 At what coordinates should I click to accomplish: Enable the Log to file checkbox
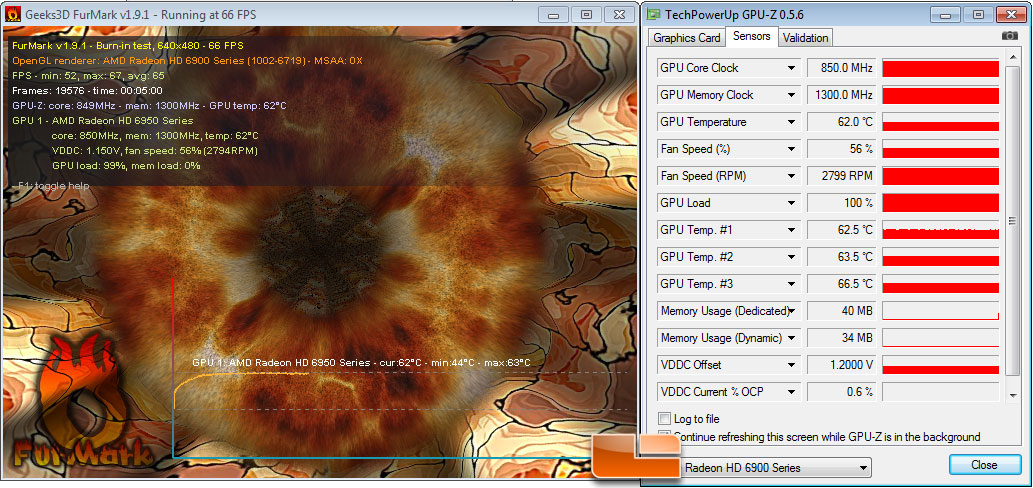(664, 419)
